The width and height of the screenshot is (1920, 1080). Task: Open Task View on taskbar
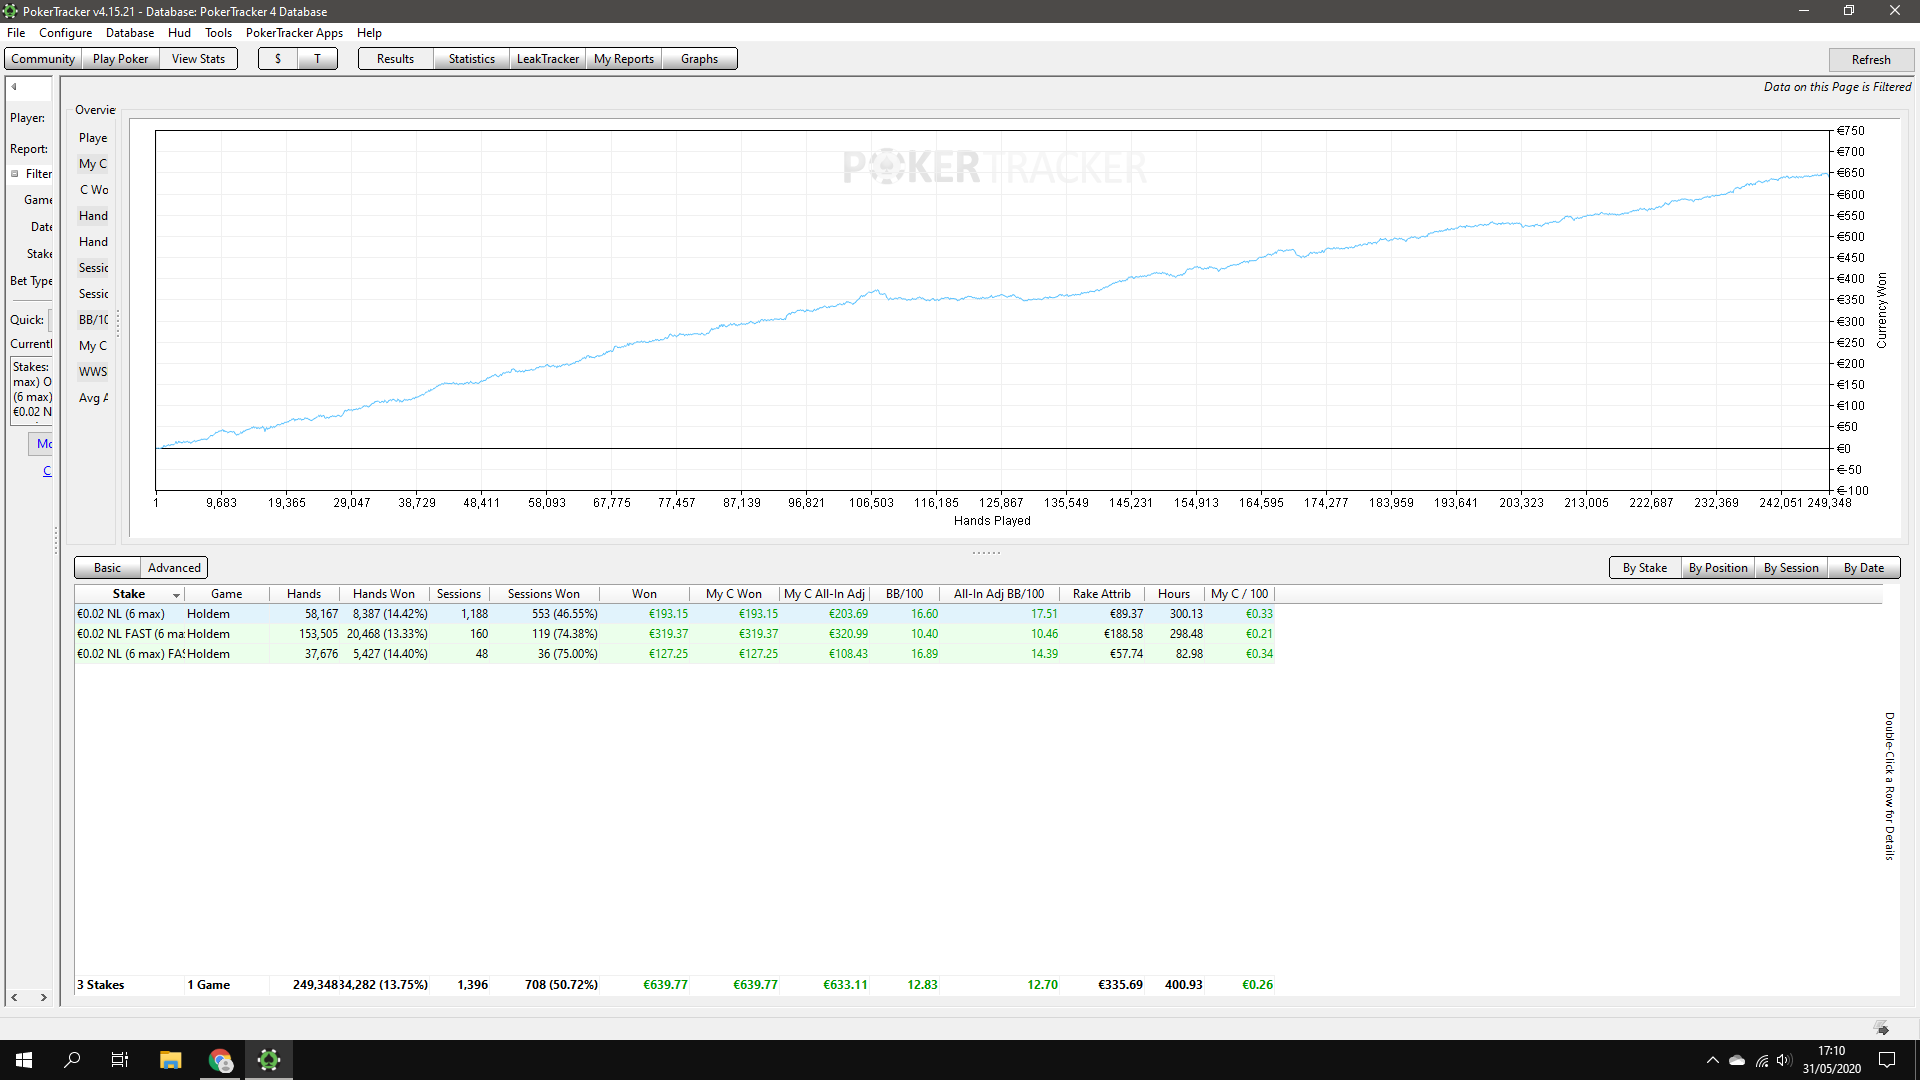pos(120,1060)
